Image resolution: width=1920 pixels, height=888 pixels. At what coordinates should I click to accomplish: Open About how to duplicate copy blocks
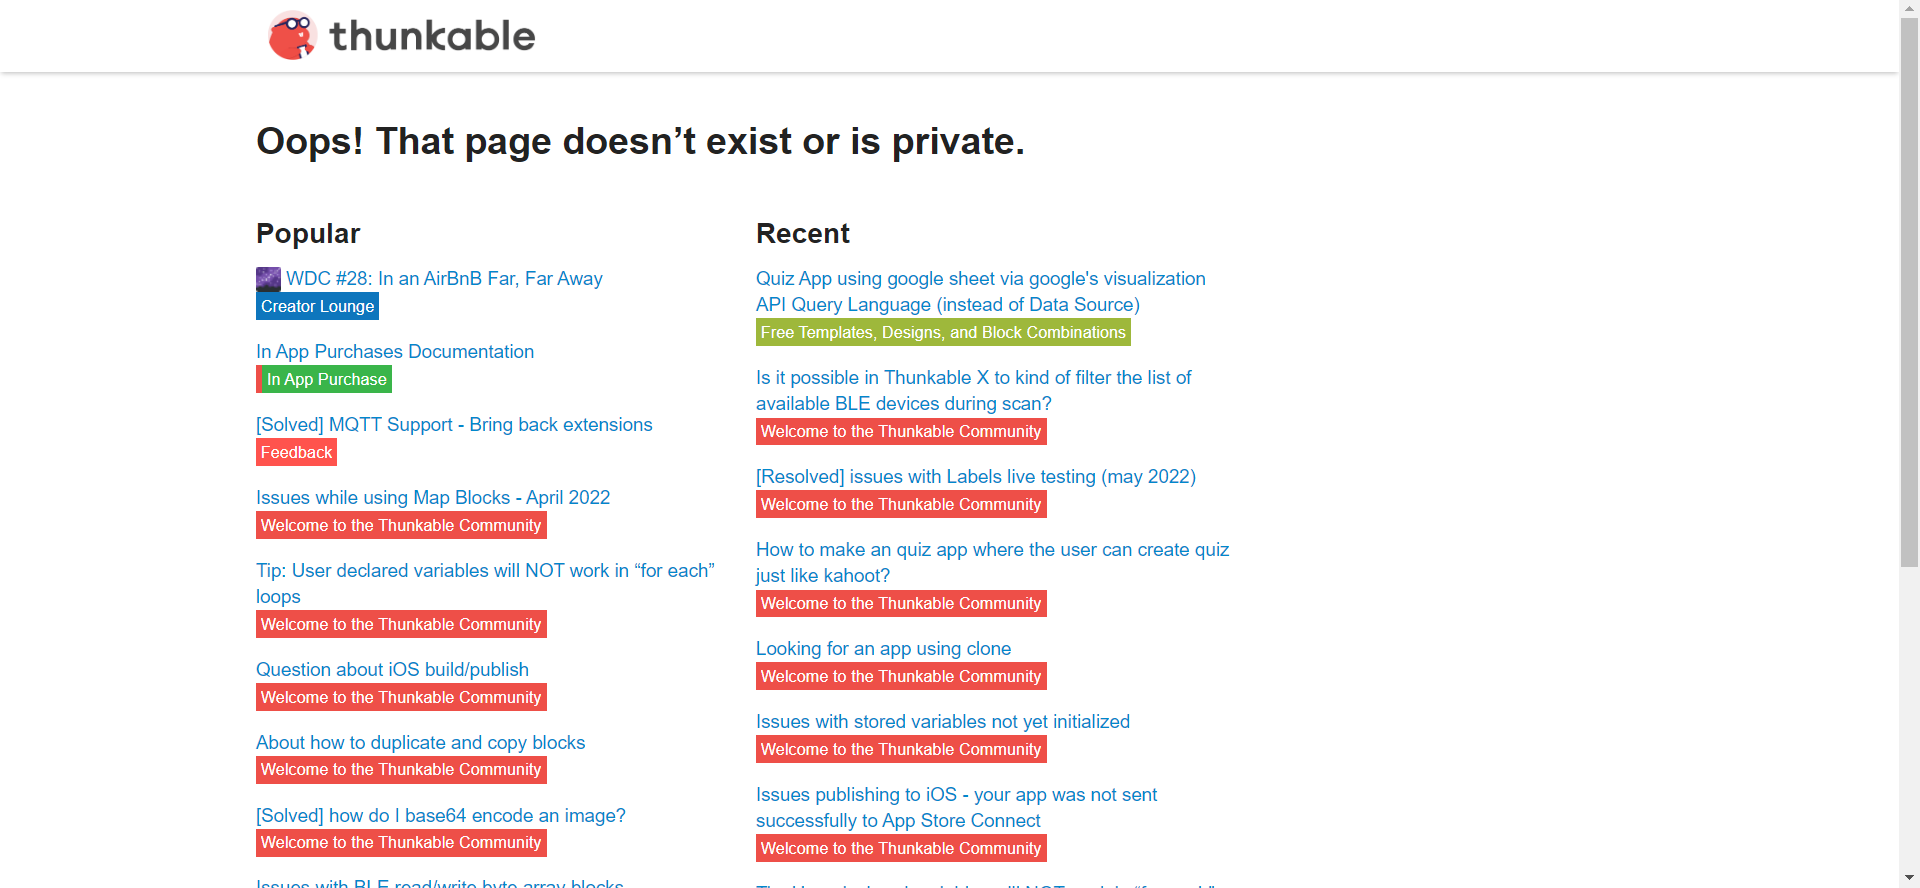tap(420, 743)
